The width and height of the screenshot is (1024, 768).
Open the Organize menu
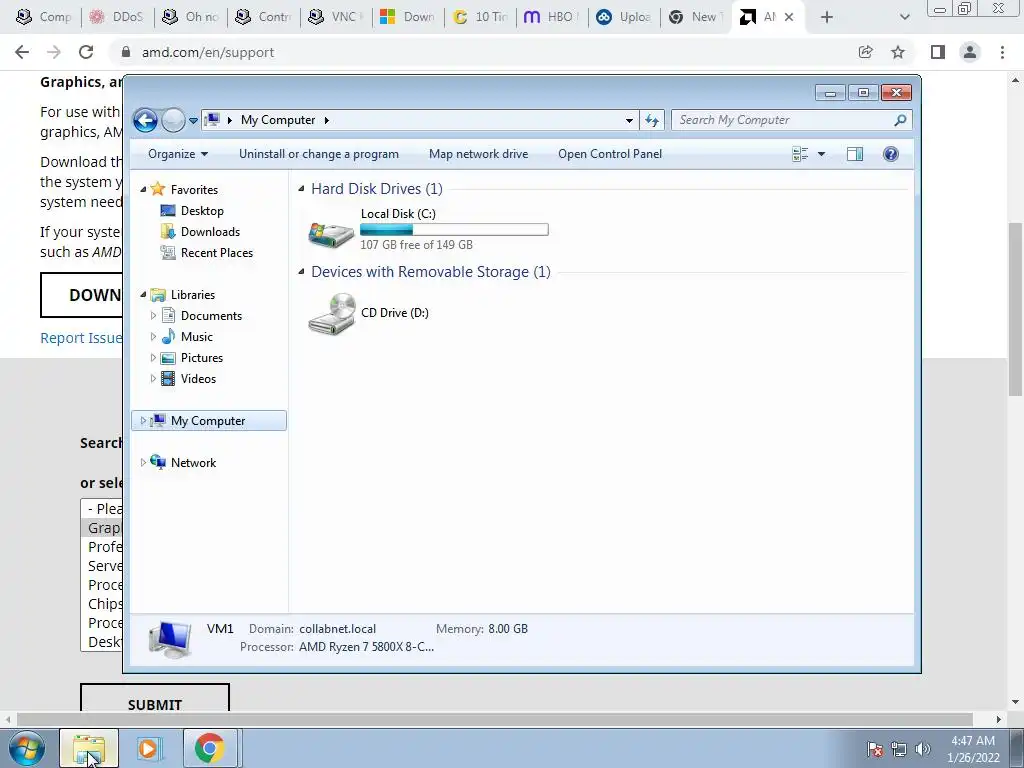tap(178, 154)
